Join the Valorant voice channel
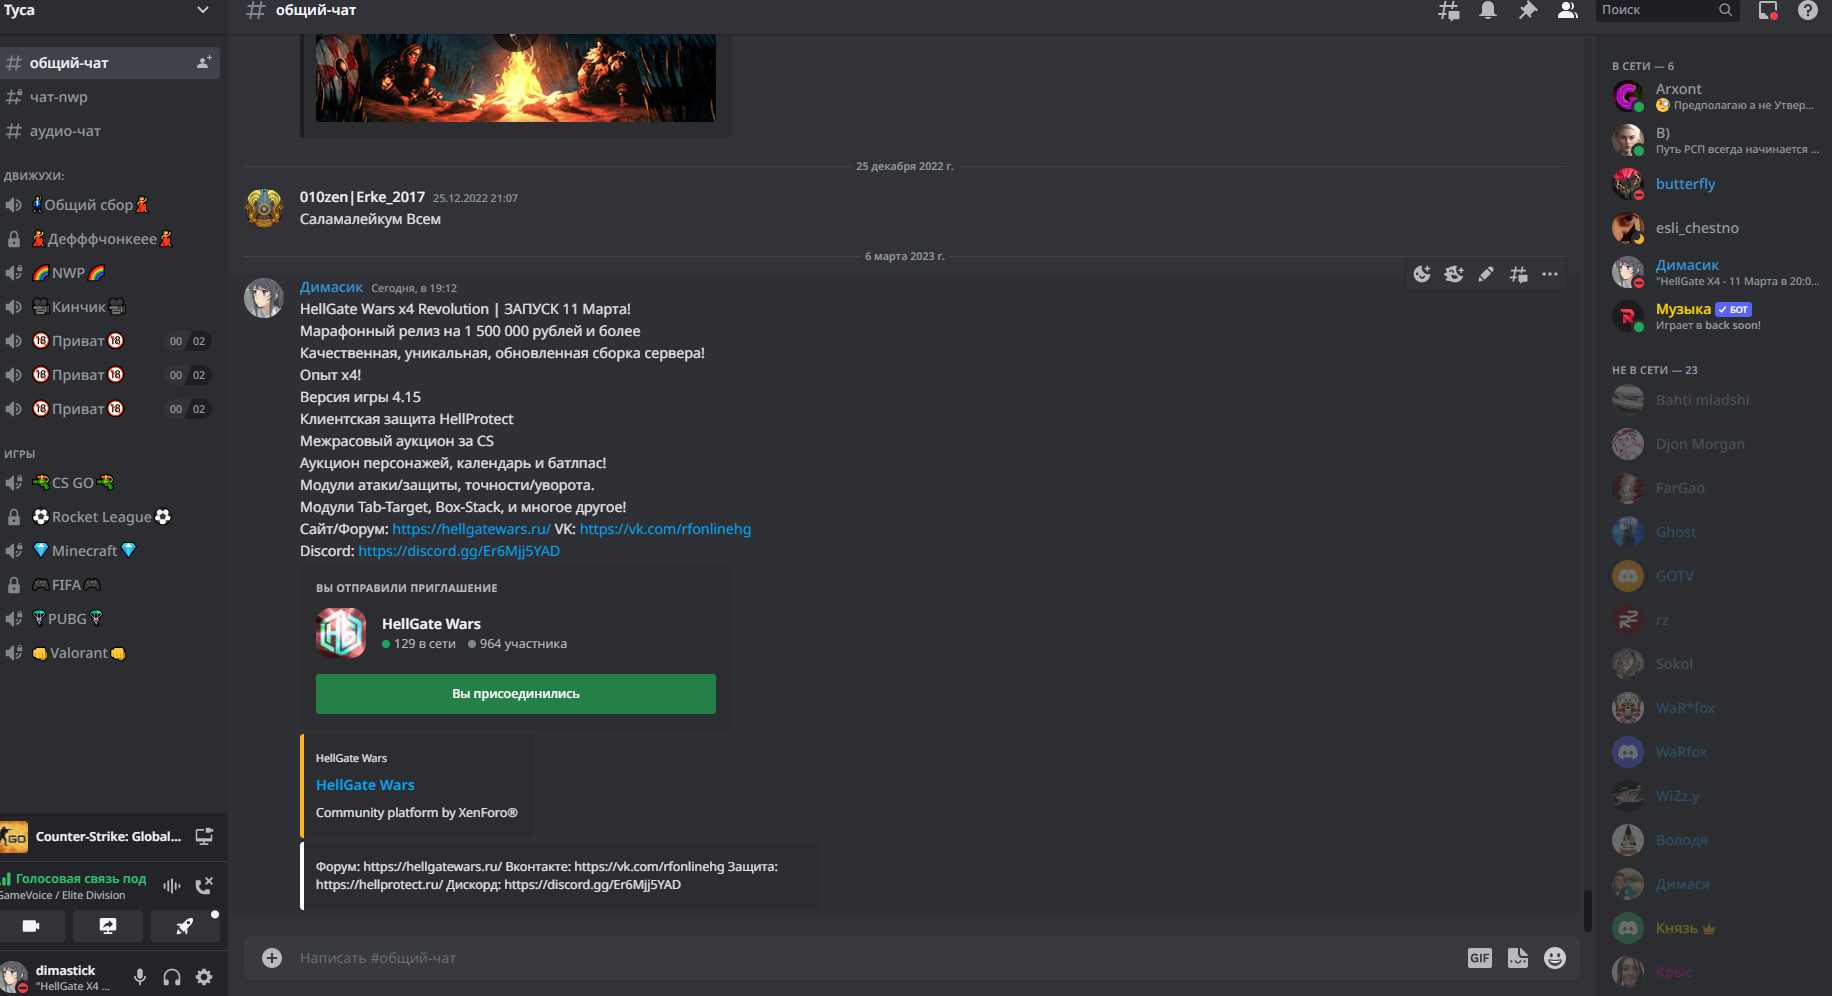 110,653
